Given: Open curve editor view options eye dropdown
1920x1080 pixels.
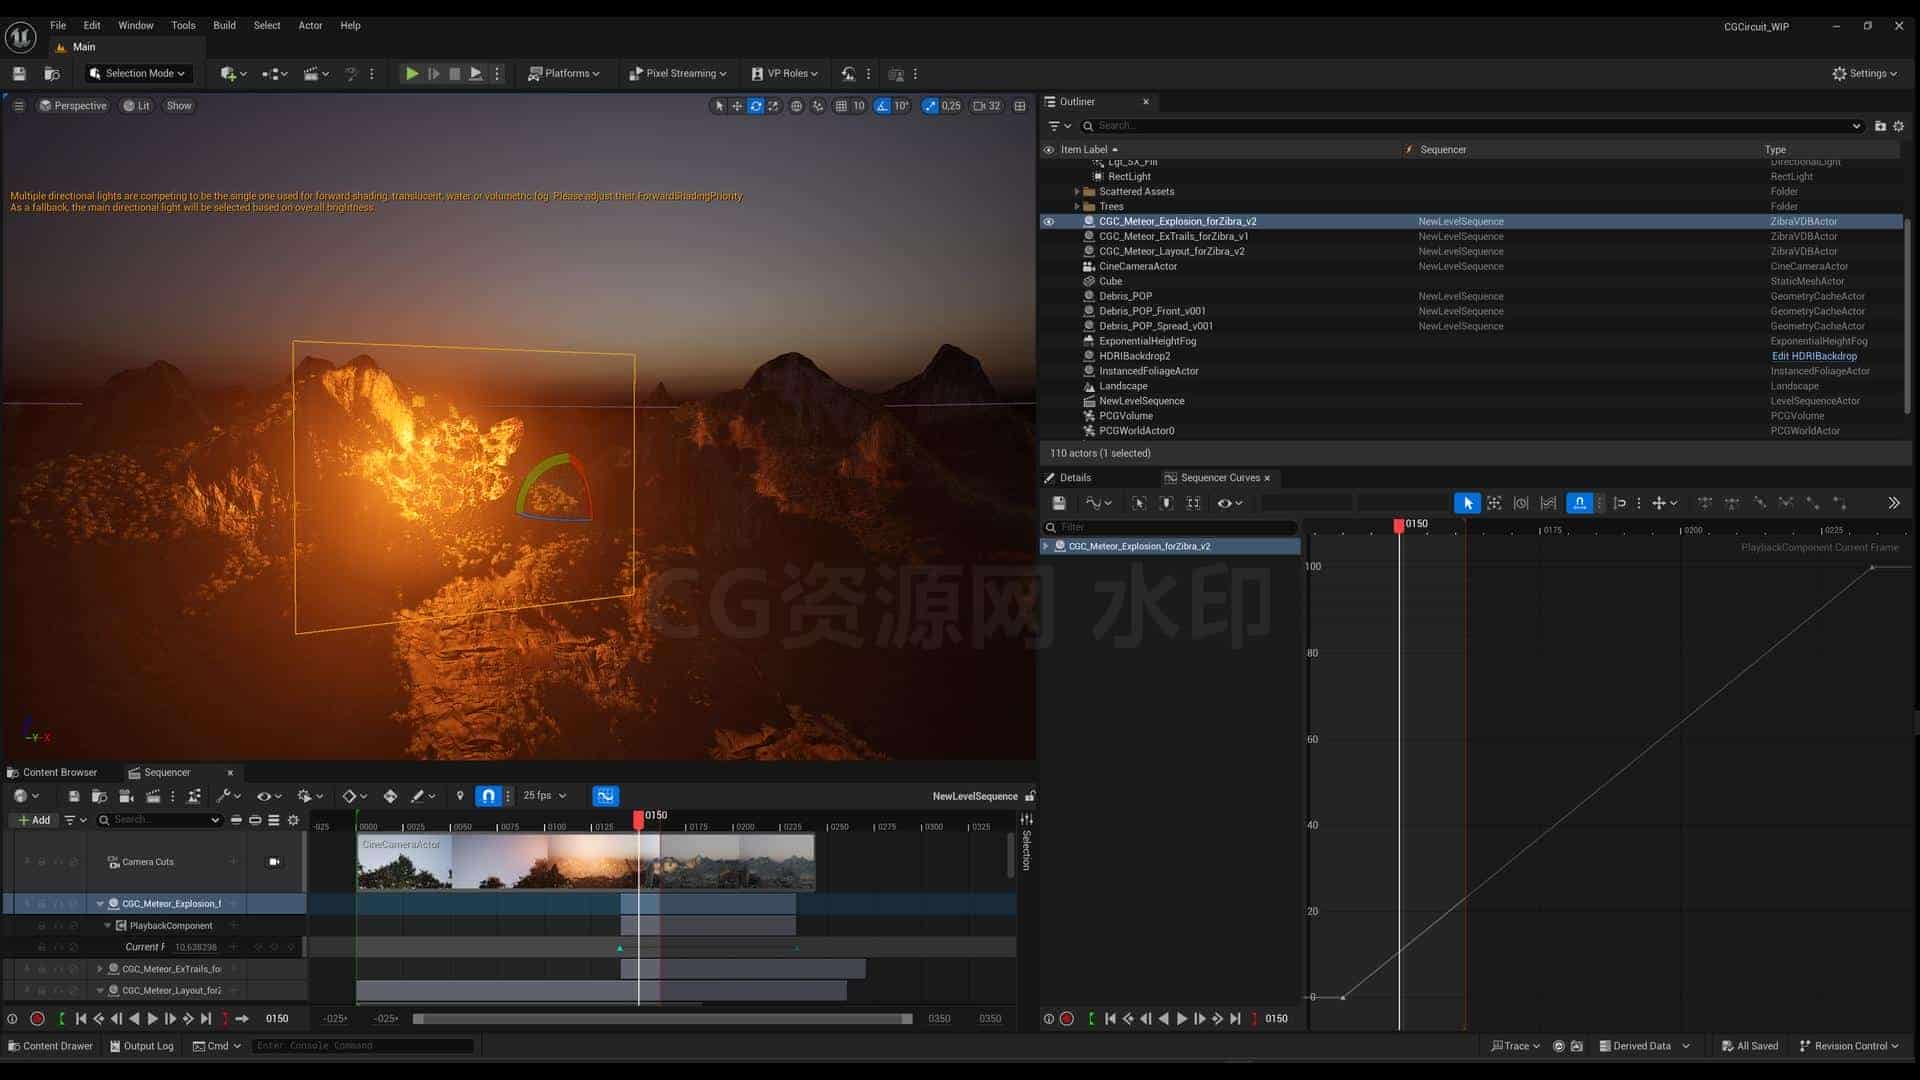Looking at the screenshot, I should pyautogui.click(x=1229, y=504).
